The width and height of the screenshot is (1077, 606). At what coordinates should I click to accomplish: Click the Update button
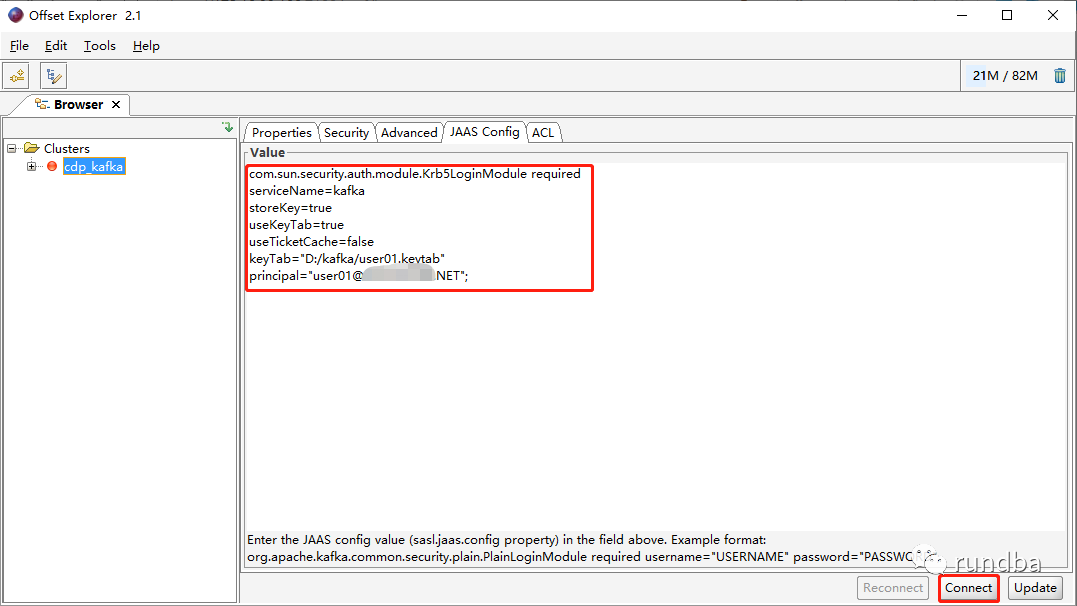(x=1035, y=588)
